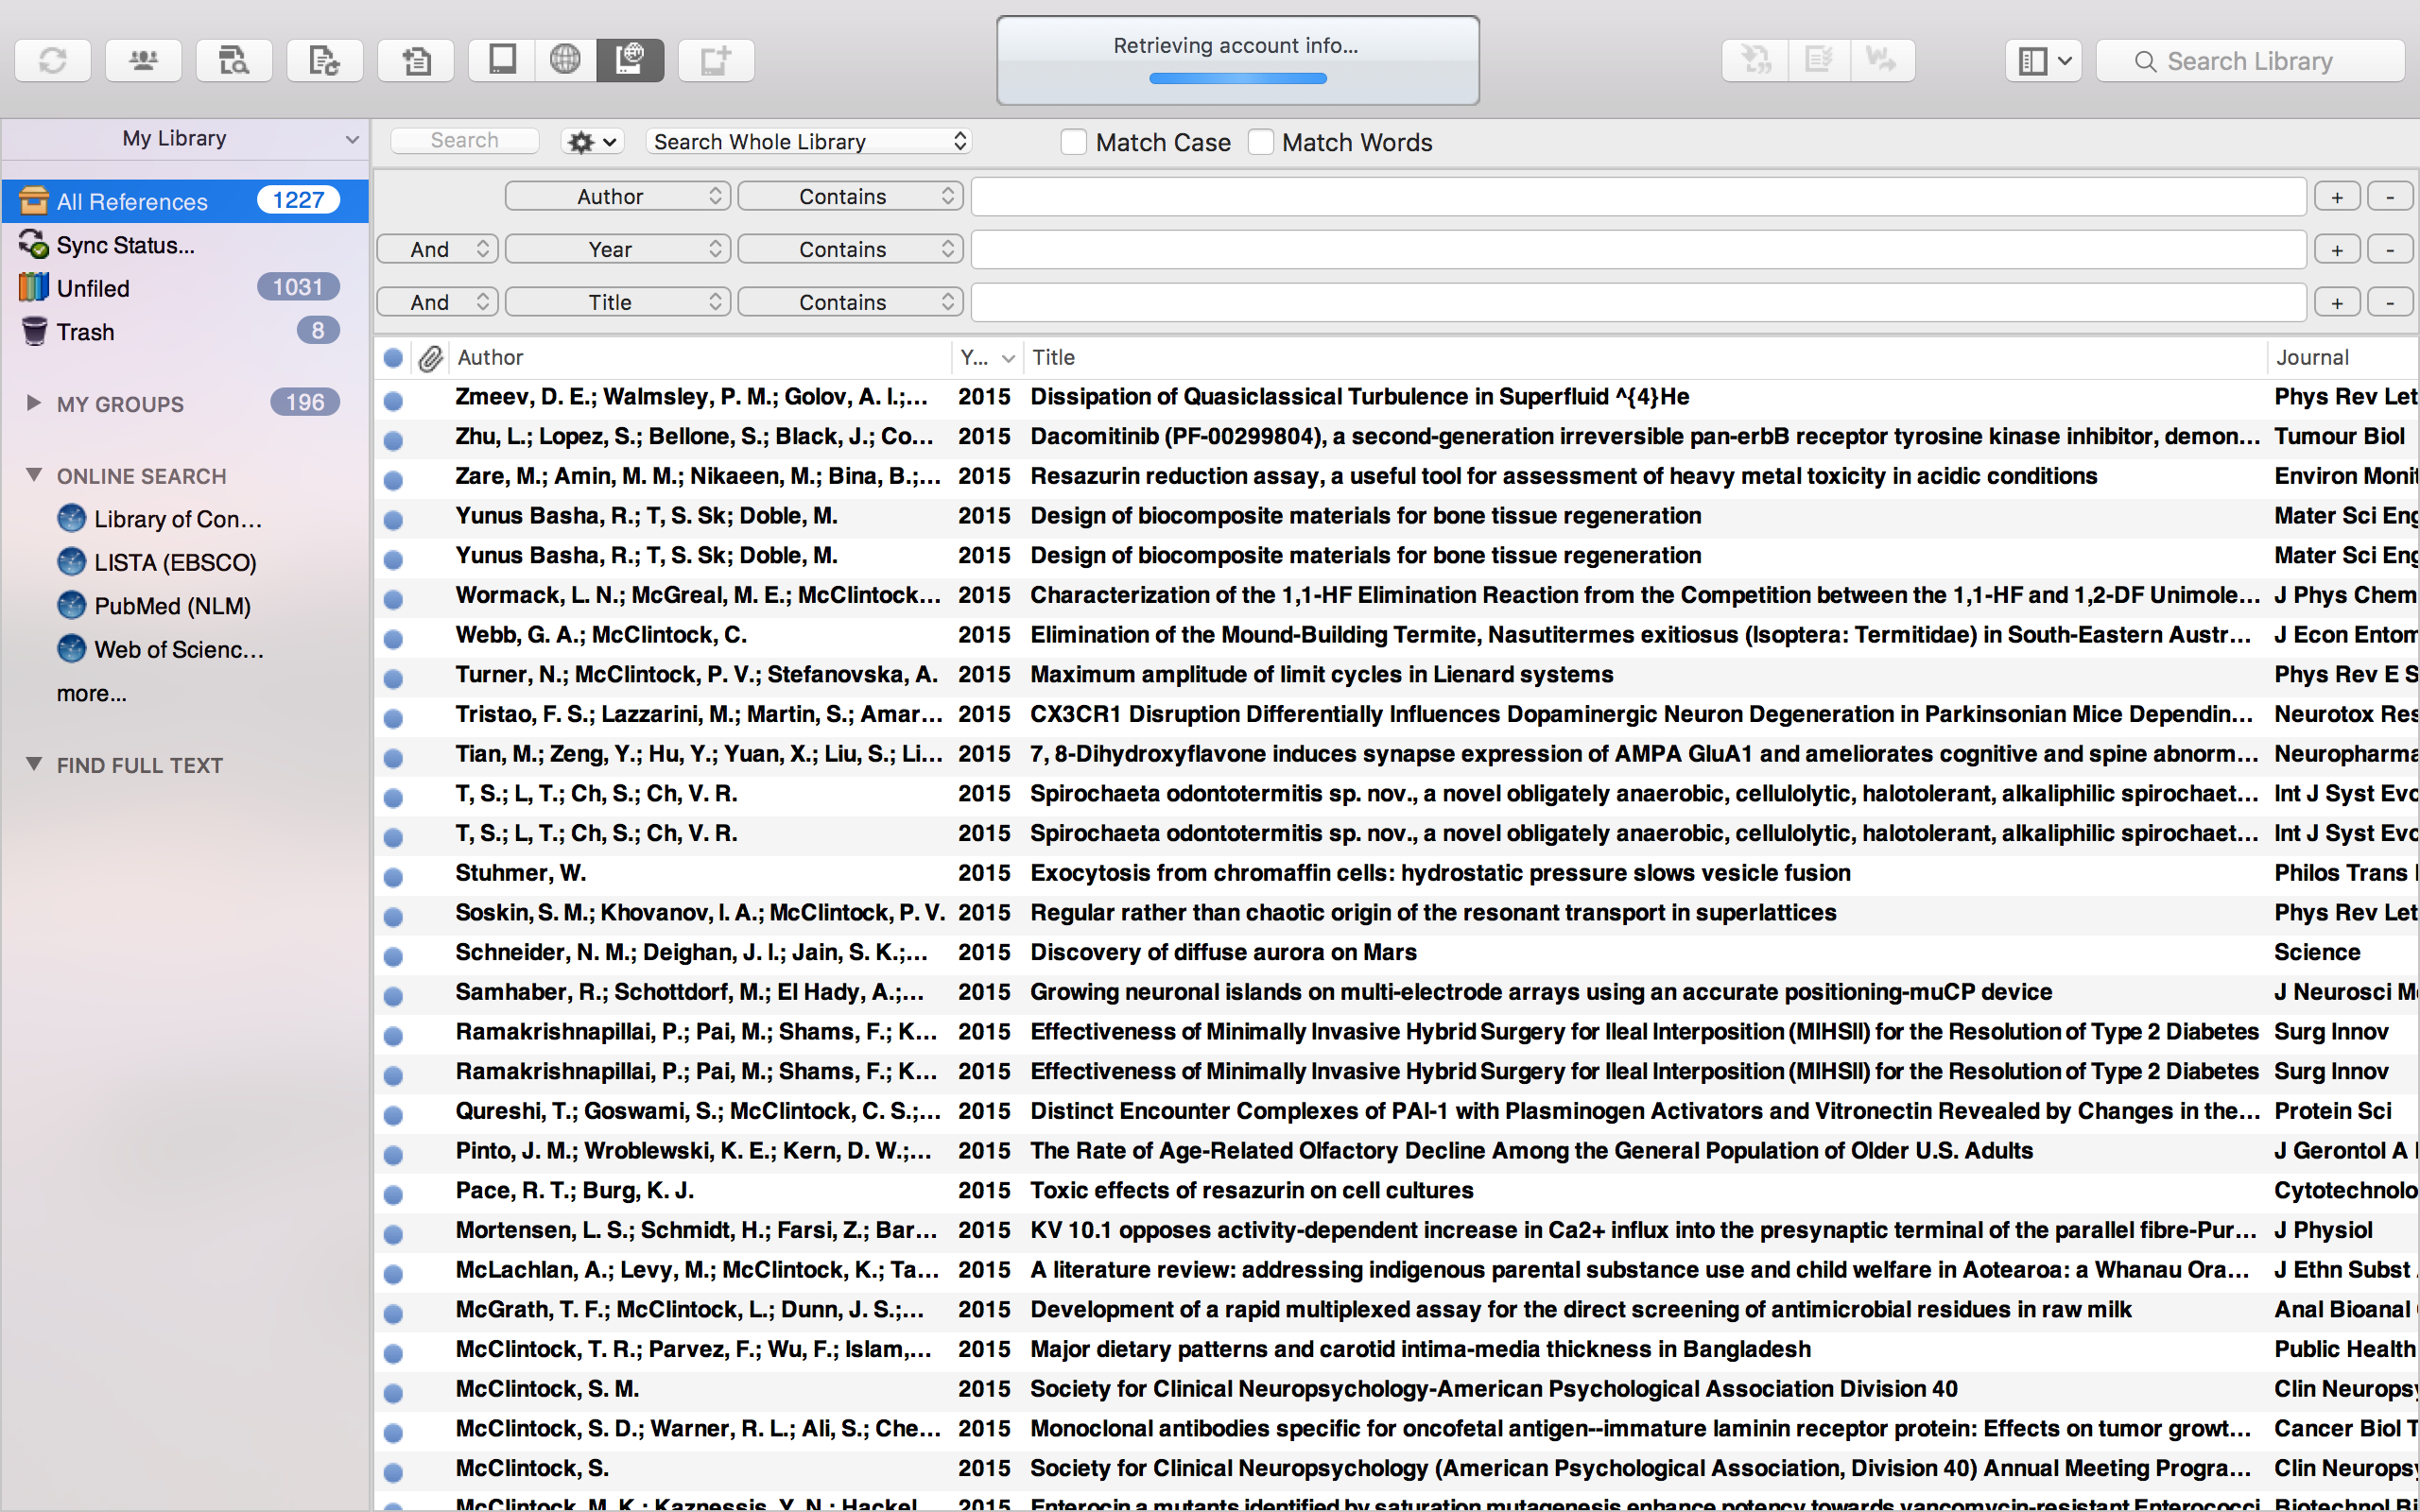Collapse the ONLINE SEARCH section
Image resolution: width=2420 pixels, height=1512 pixels.
point(33,475)
